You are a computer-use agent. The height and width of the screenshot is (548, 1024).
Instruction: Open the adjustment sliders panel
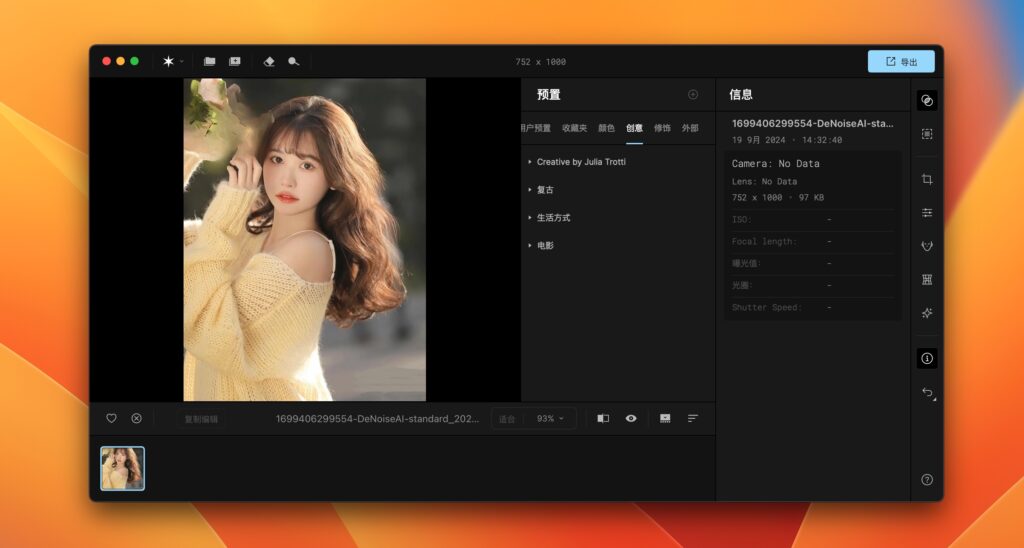[927, 213]
